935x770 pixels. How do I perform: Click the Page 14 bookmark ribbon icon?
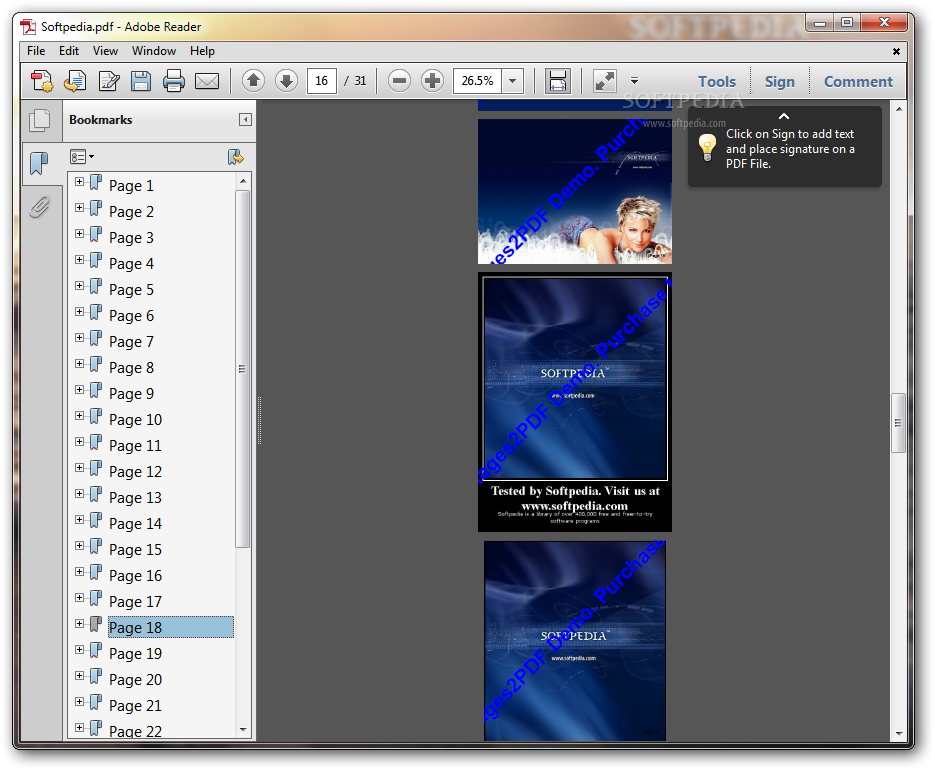click(96, 521)
